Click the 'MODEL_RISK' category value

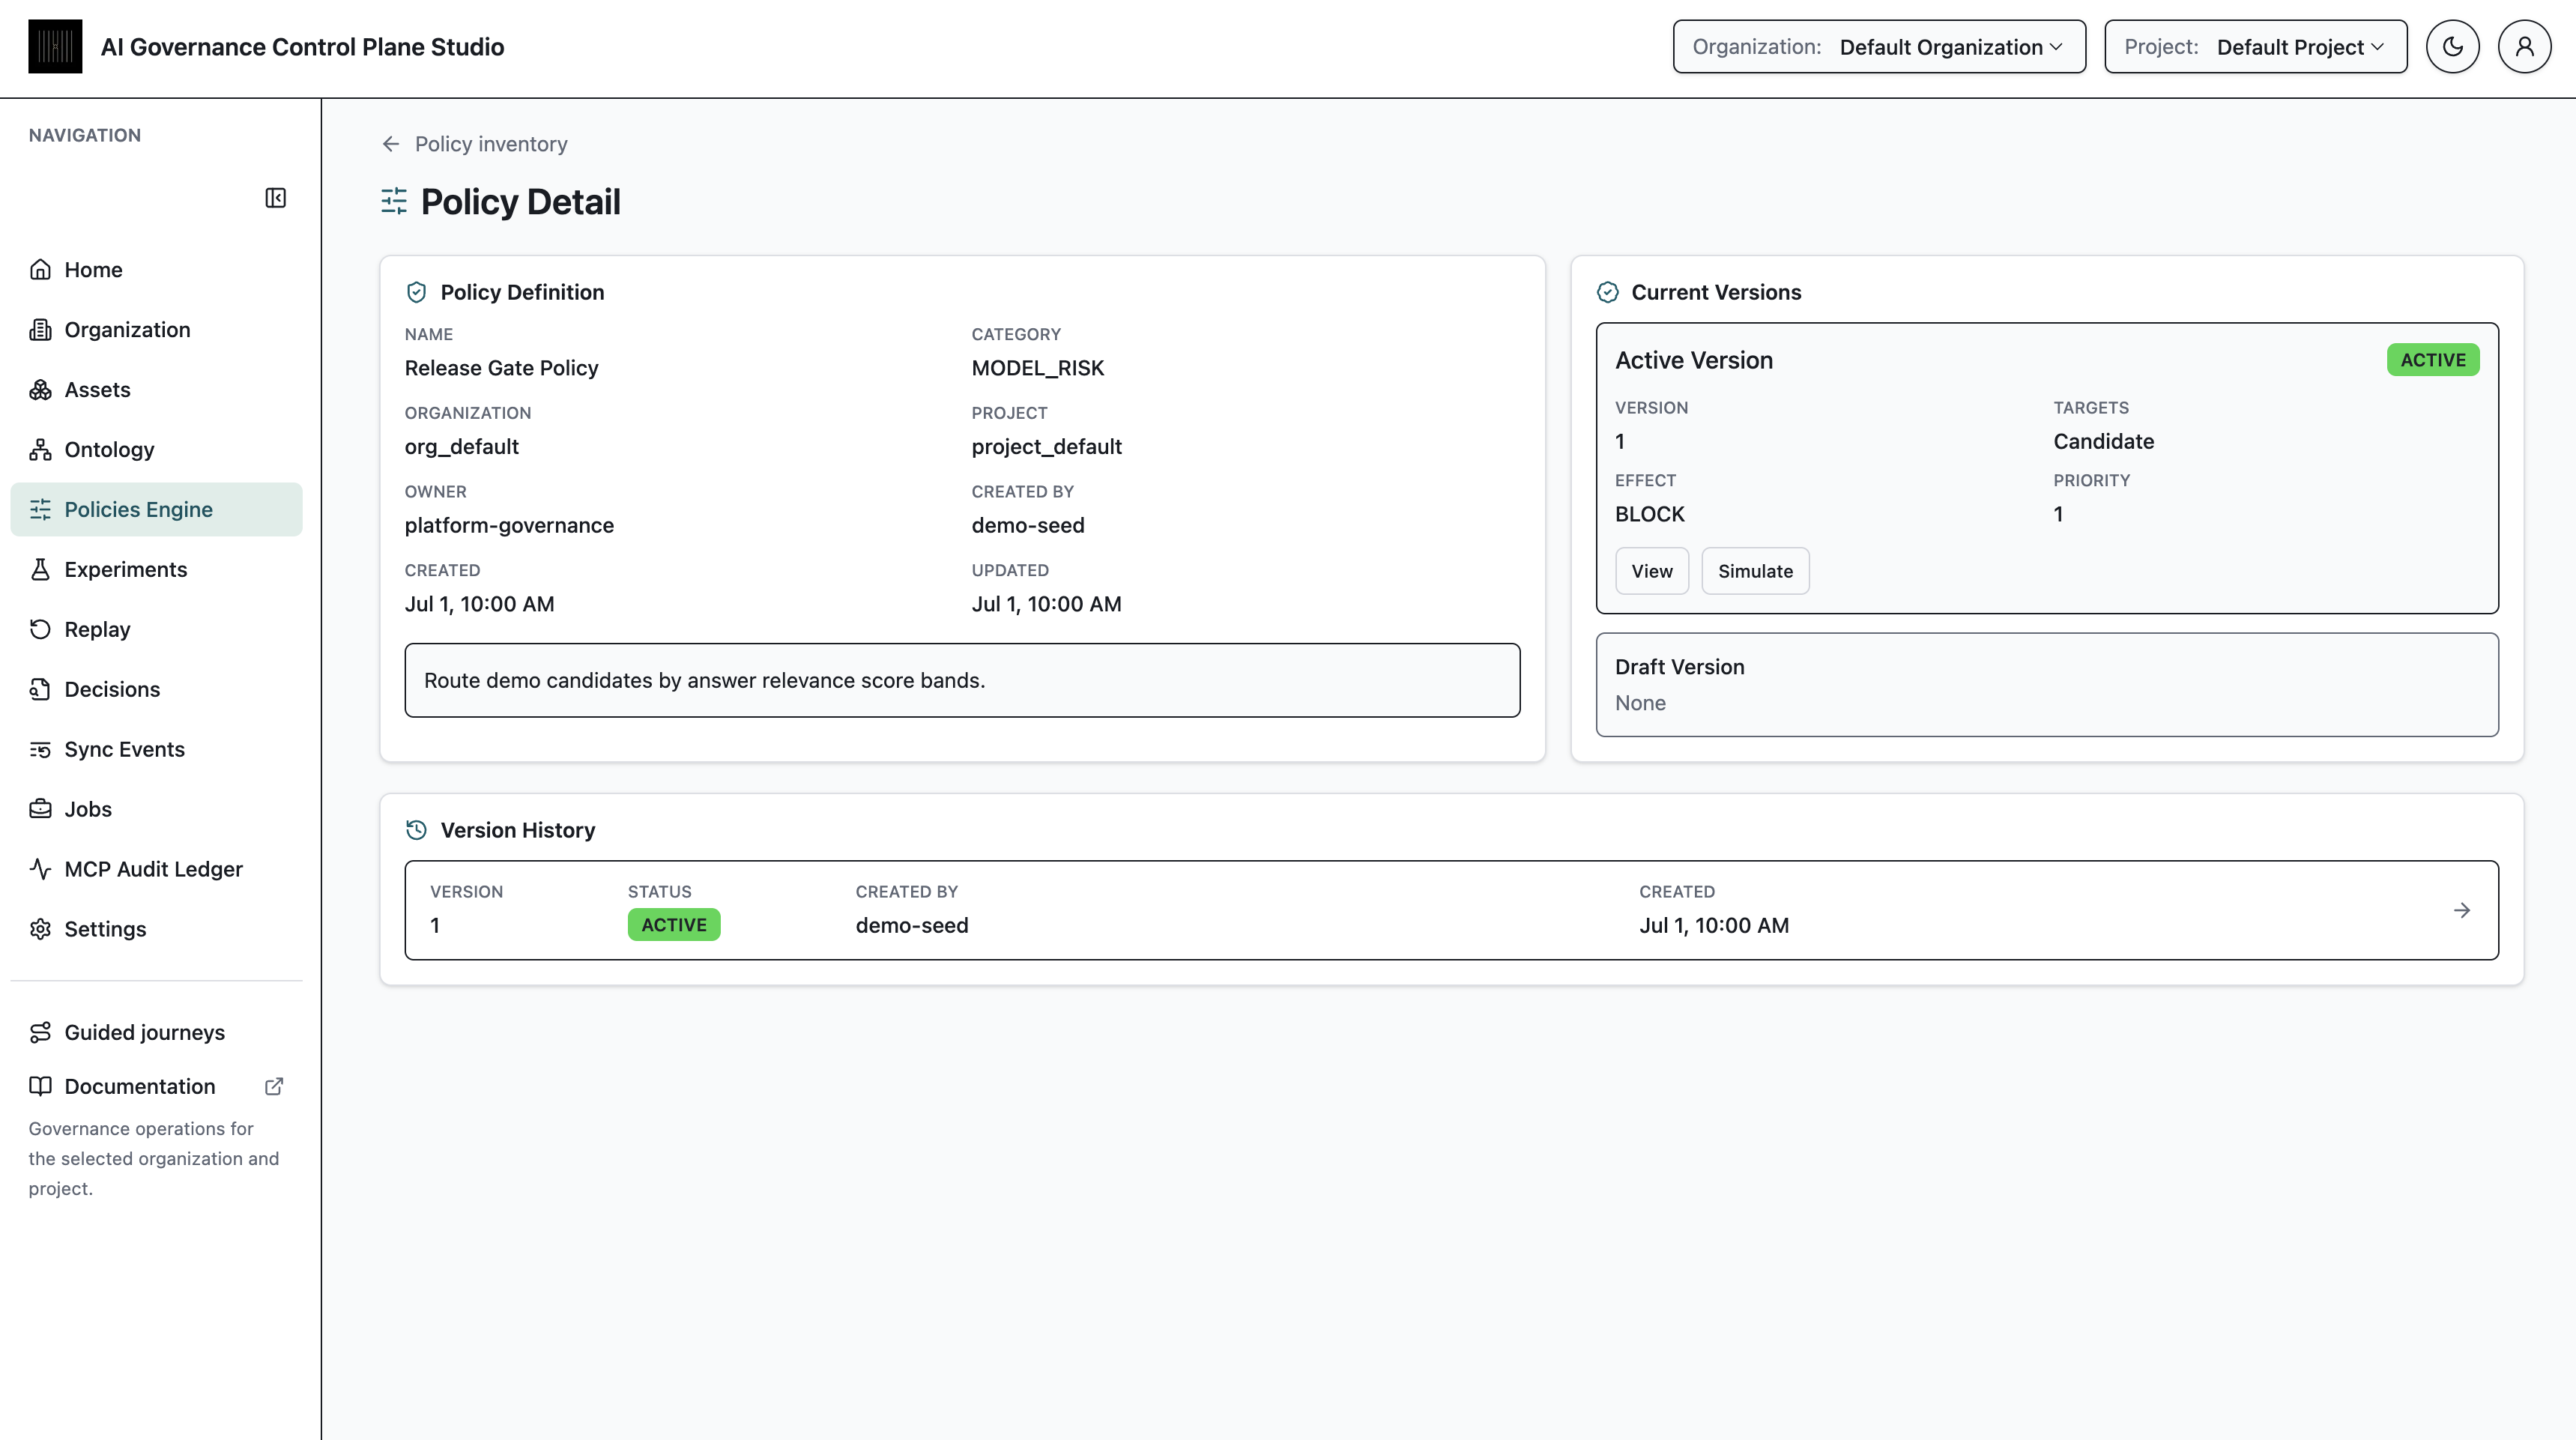1038,368
